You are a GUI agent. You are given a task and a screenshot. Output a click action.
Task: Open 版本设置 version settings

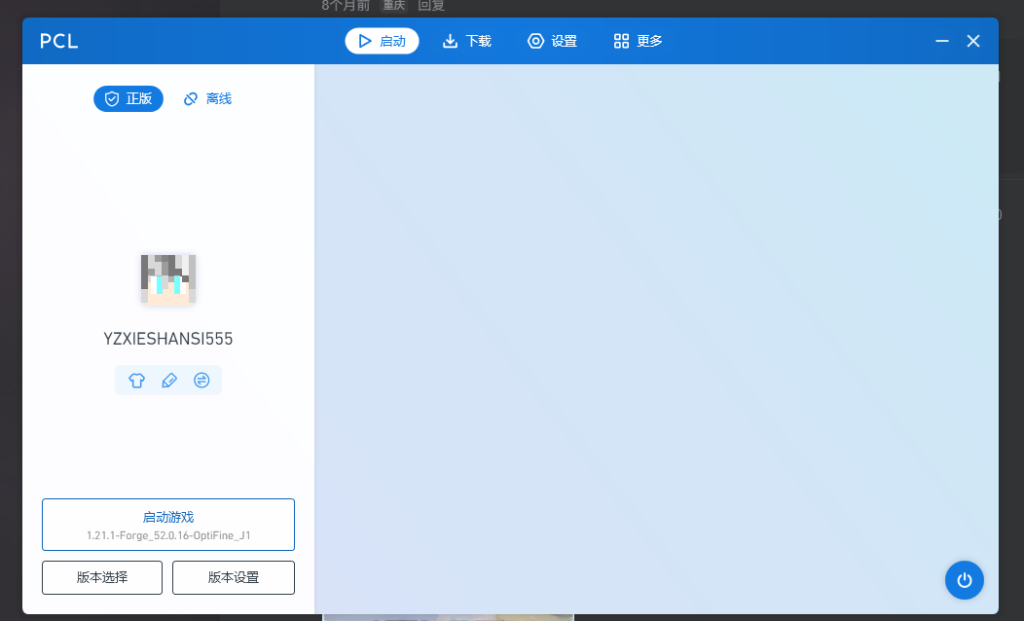(x=234, y=578)
